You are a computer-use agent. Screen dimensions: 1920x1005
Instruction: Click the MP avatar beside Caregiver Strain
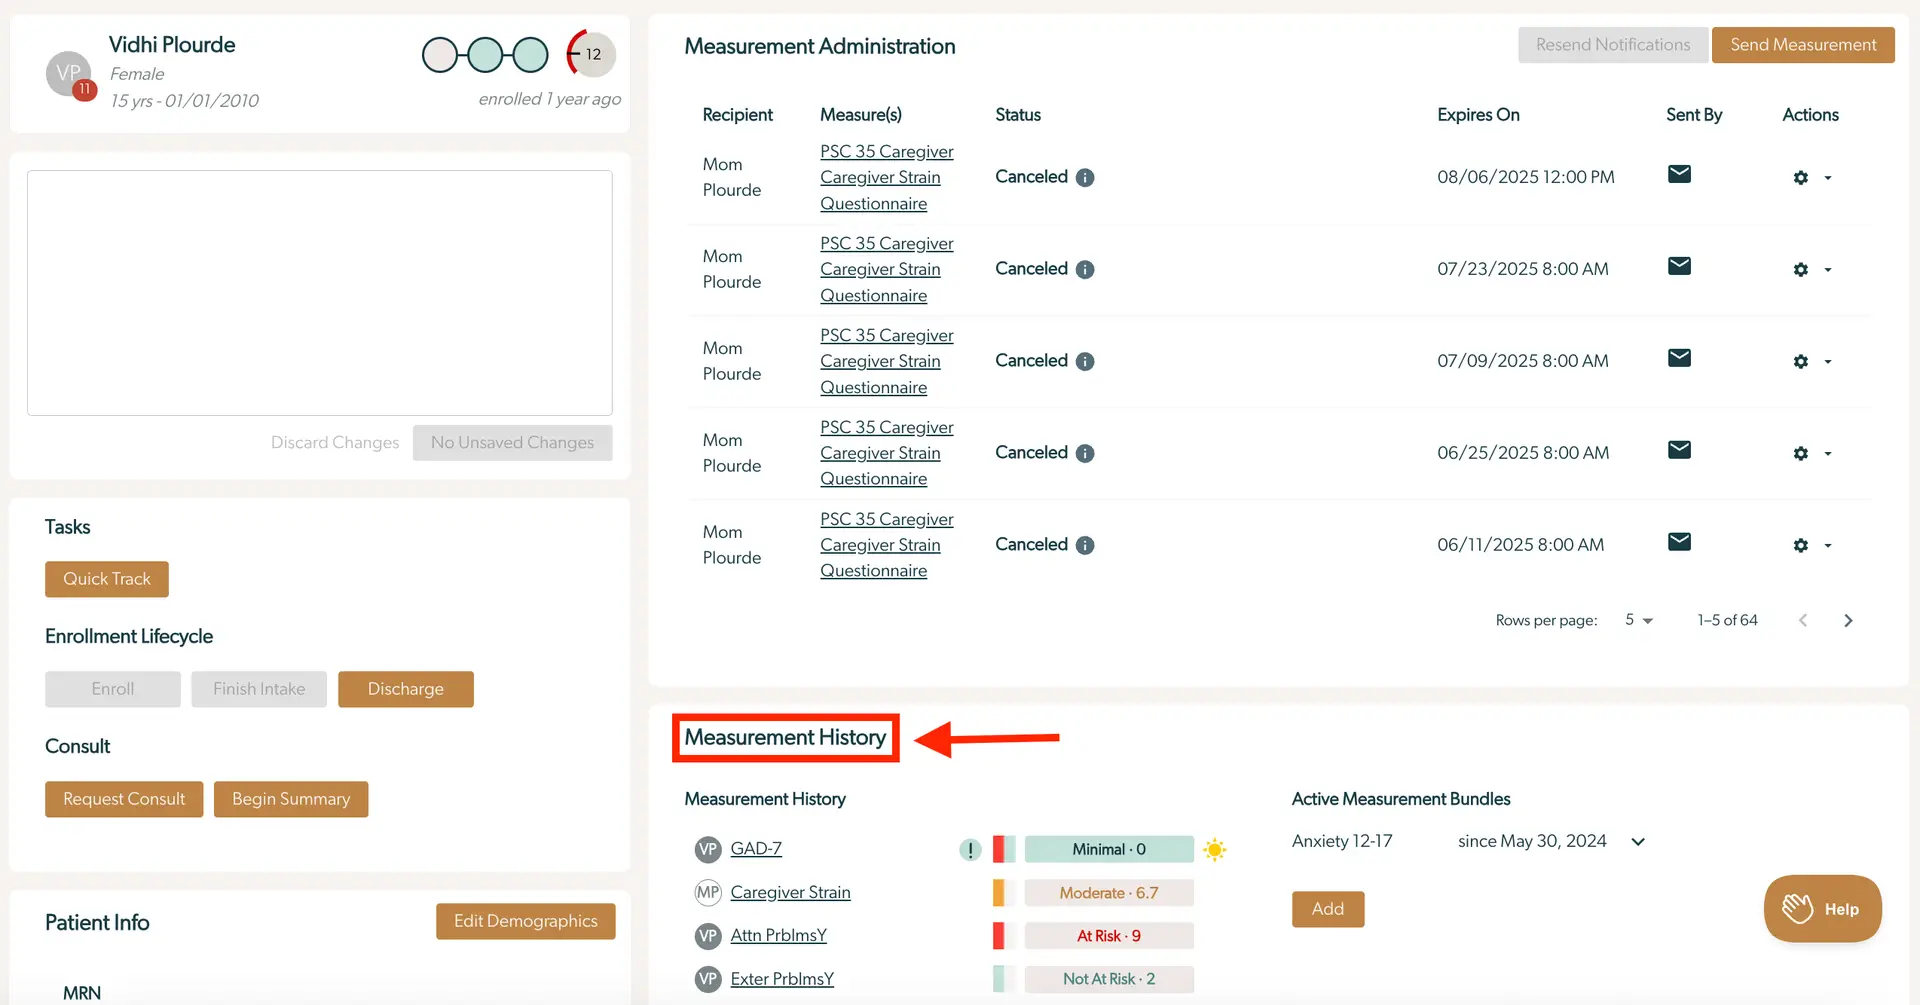[x=707, y=892]
